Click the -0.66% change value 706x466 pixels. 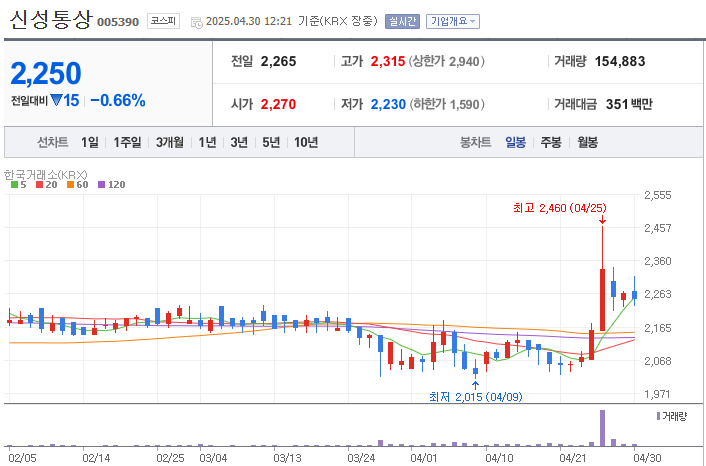(118, 100)
